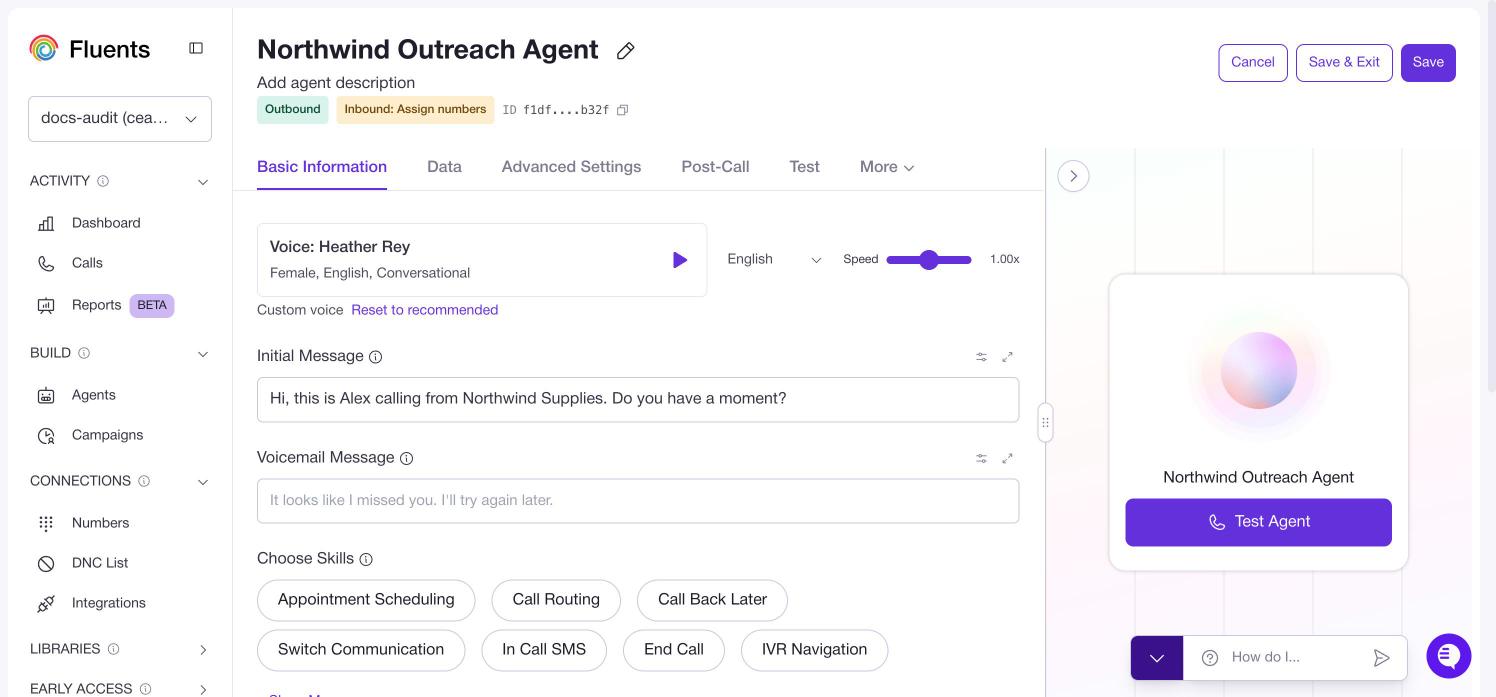Open Voicemail Message settings sliders icon

pyautogui.click(x=981, y=459)
